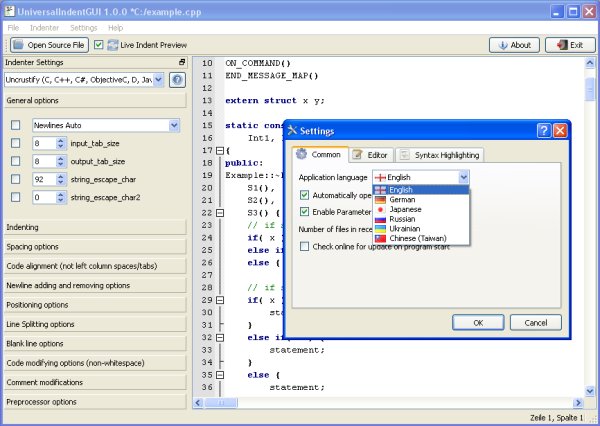Enable the input_tab_size checkbox
This screenshot has height=426, width=600.
16,143
